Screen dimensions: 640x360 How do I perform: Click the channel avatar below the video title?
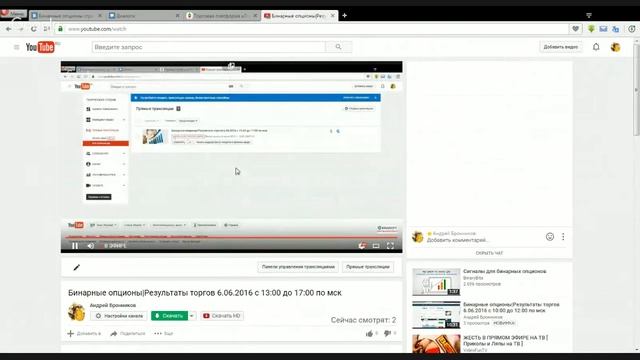coord(76,312)
